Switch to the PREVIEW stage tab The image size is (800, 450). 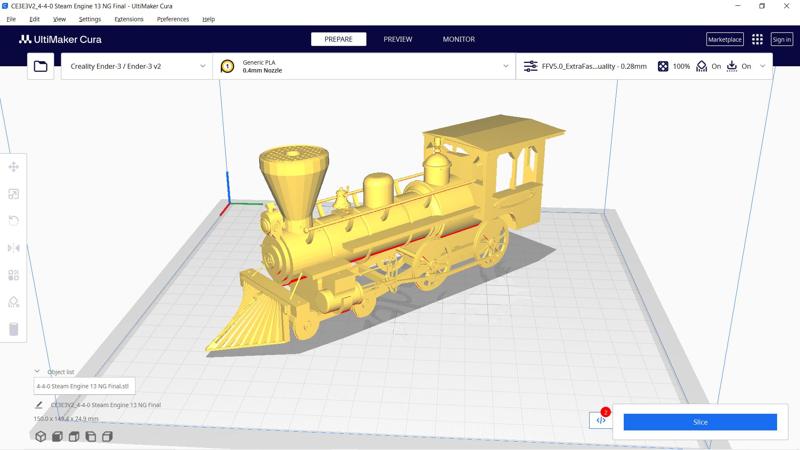[x=398, y=39]
